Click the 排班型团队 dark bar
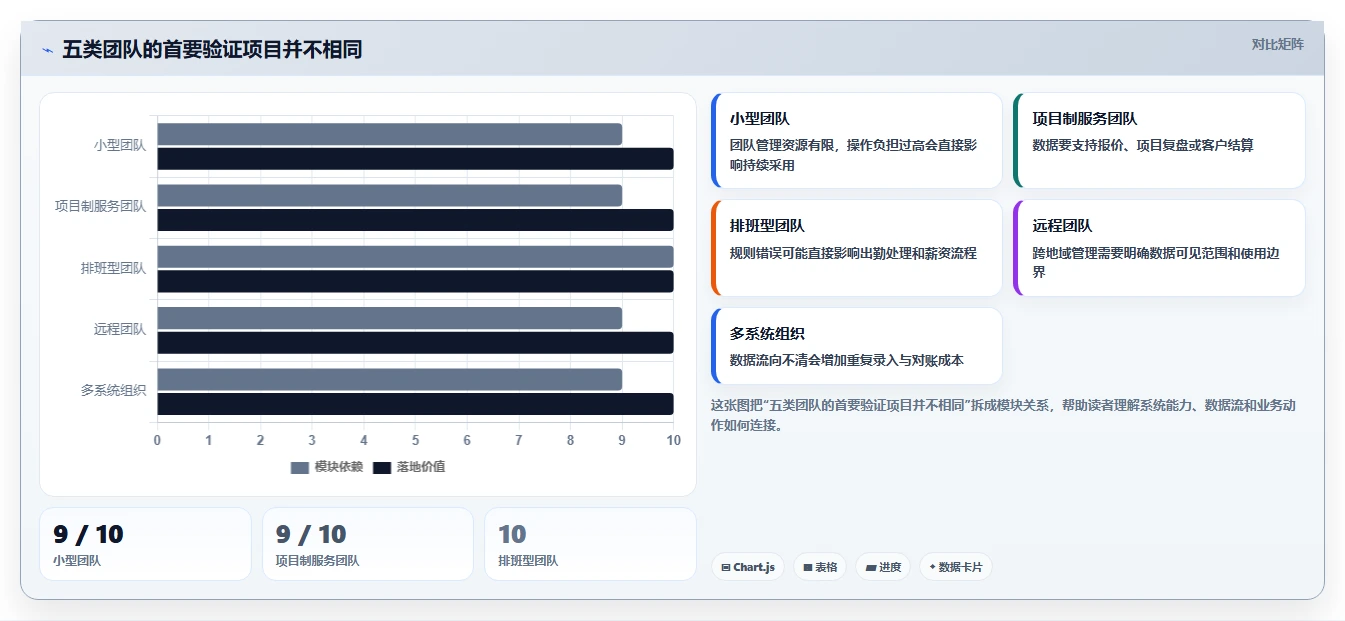Viewport: 1345px width, 621px height. pyautogui.click(x=415, y=281)
